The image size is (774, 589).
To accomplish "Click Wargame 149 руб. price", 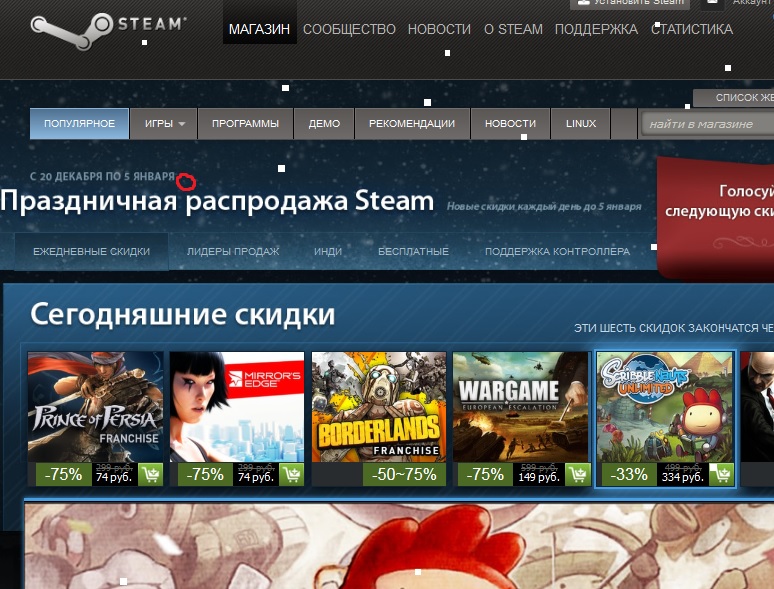I will coord(539,477).
